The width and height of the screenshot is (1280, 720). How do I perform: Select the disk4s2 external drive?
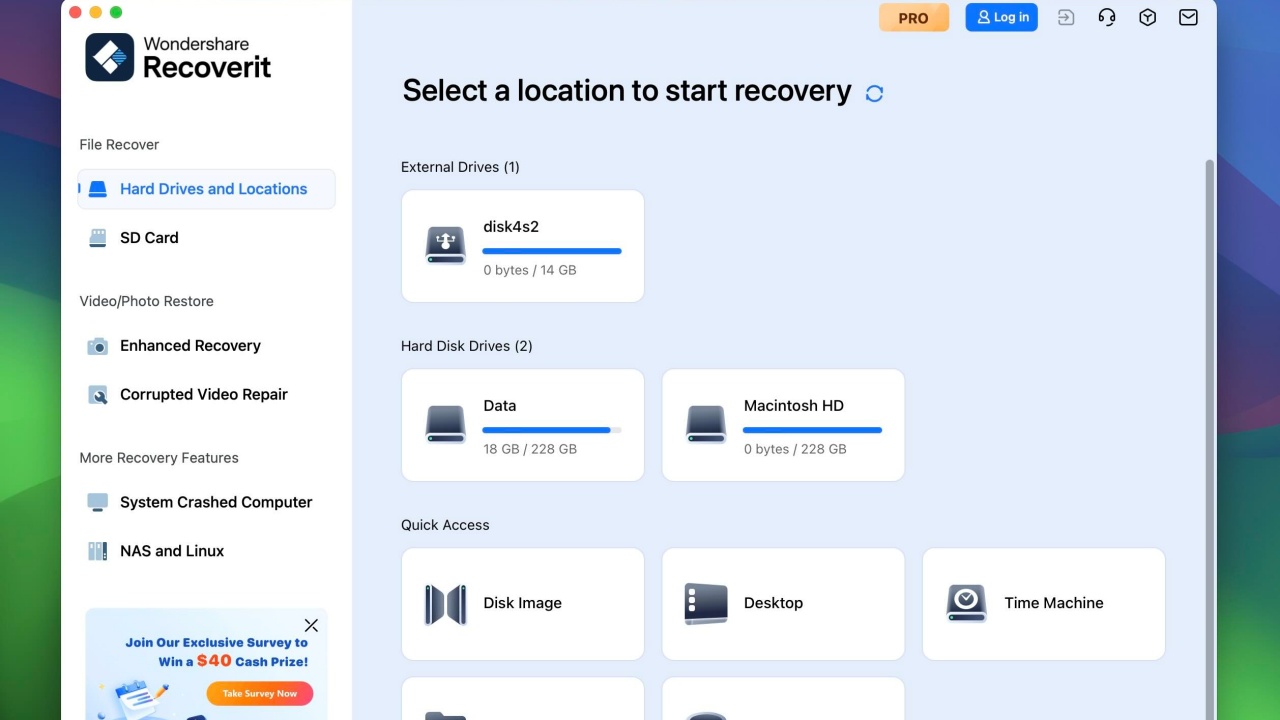(522, 245)
